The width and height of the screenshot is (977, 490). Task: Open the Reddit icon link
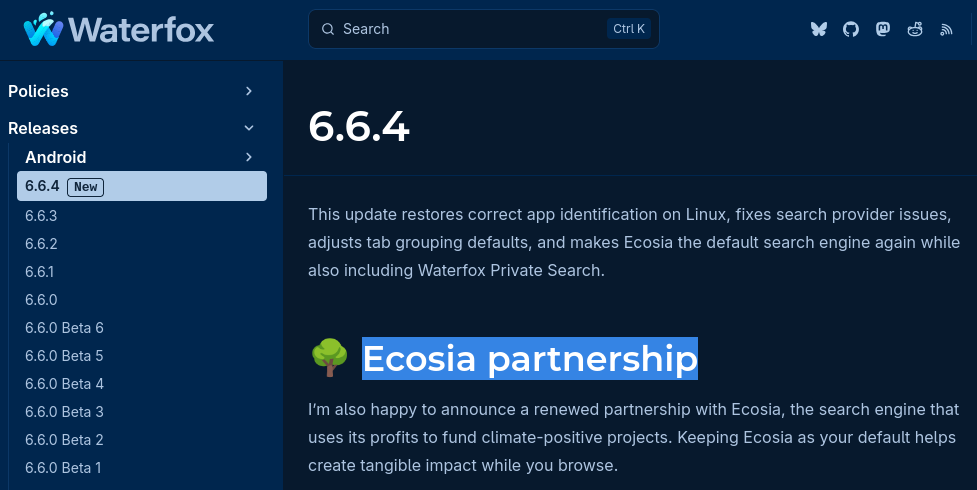(915, 29)
